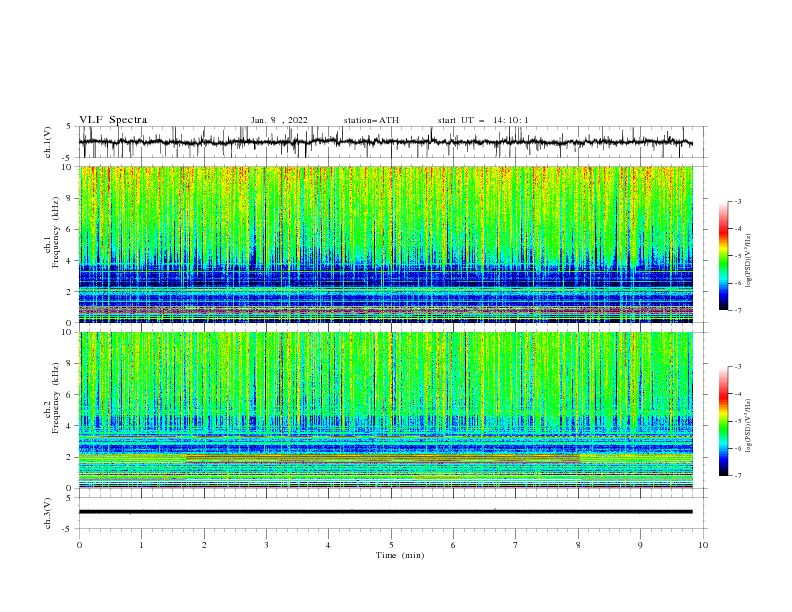Click the ch.1(V) waveform trace panel
792x612 pixels.
click(x=385, y=142)
